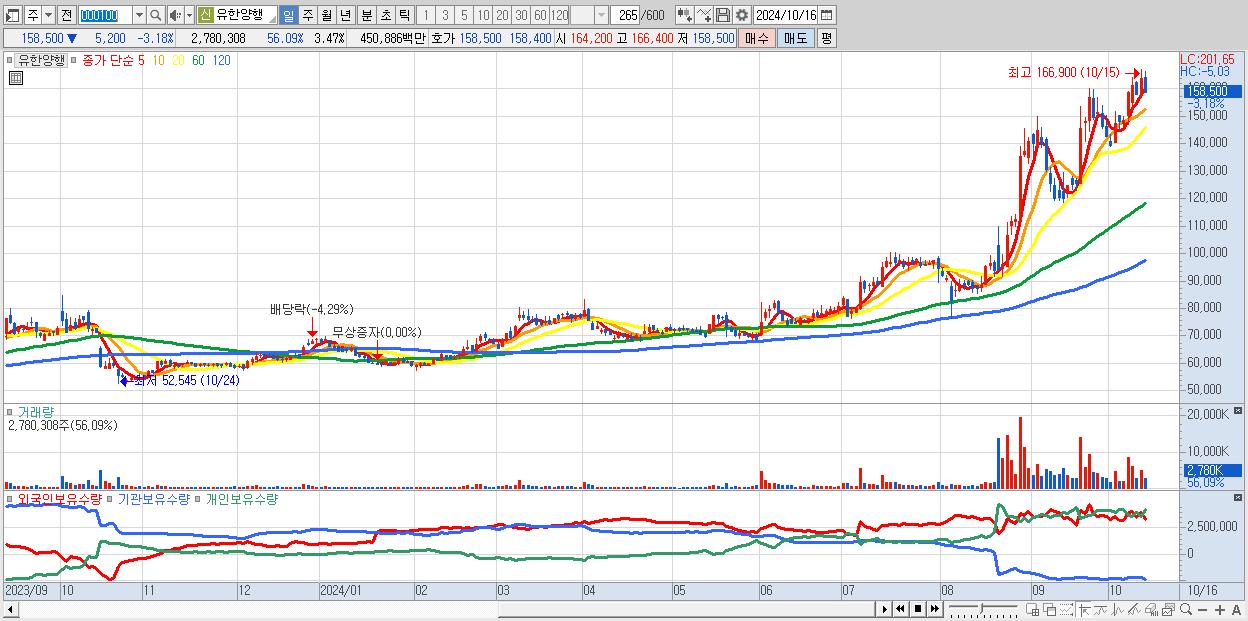Click the fast-forward button in bottom bar
1248x621 pixels.
click(x=934, y=609)
